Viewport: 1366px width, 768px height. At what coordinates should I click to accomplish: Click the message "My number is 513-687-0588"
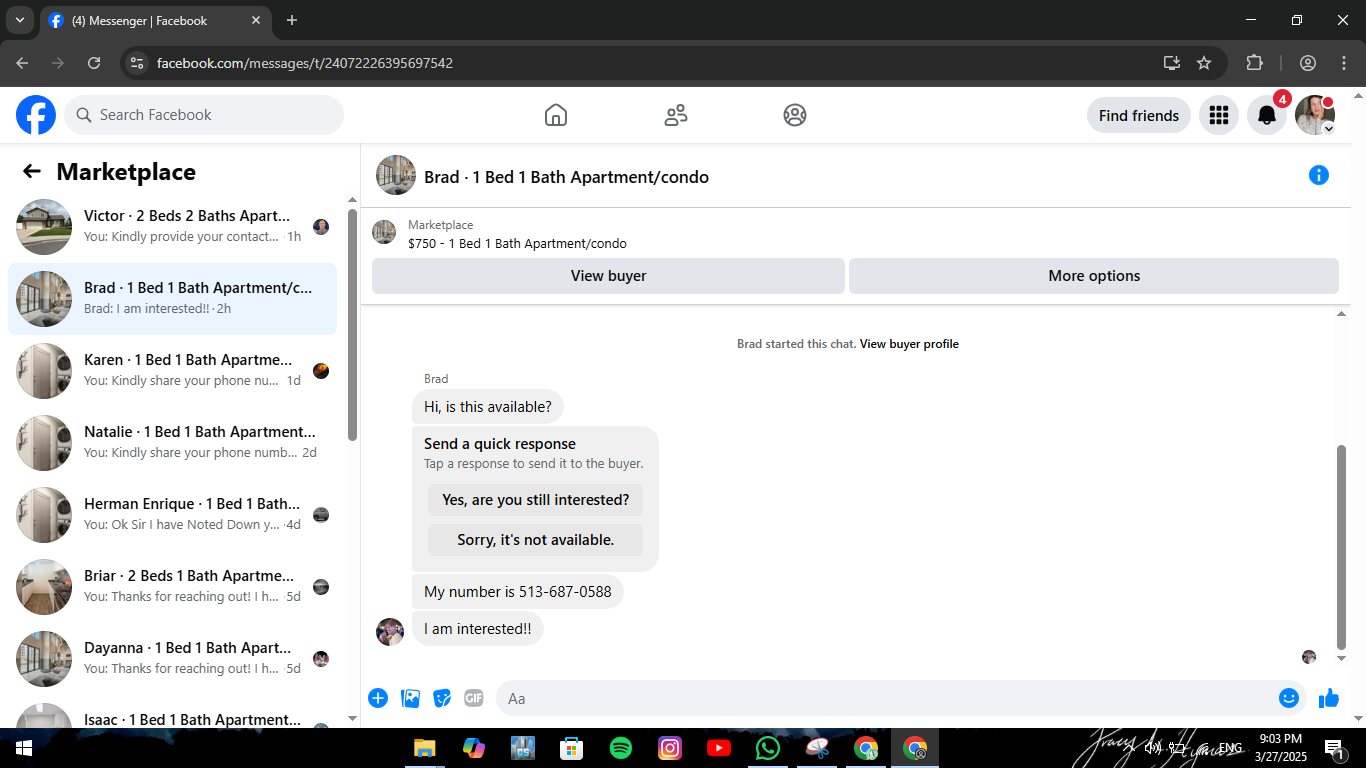518,591
